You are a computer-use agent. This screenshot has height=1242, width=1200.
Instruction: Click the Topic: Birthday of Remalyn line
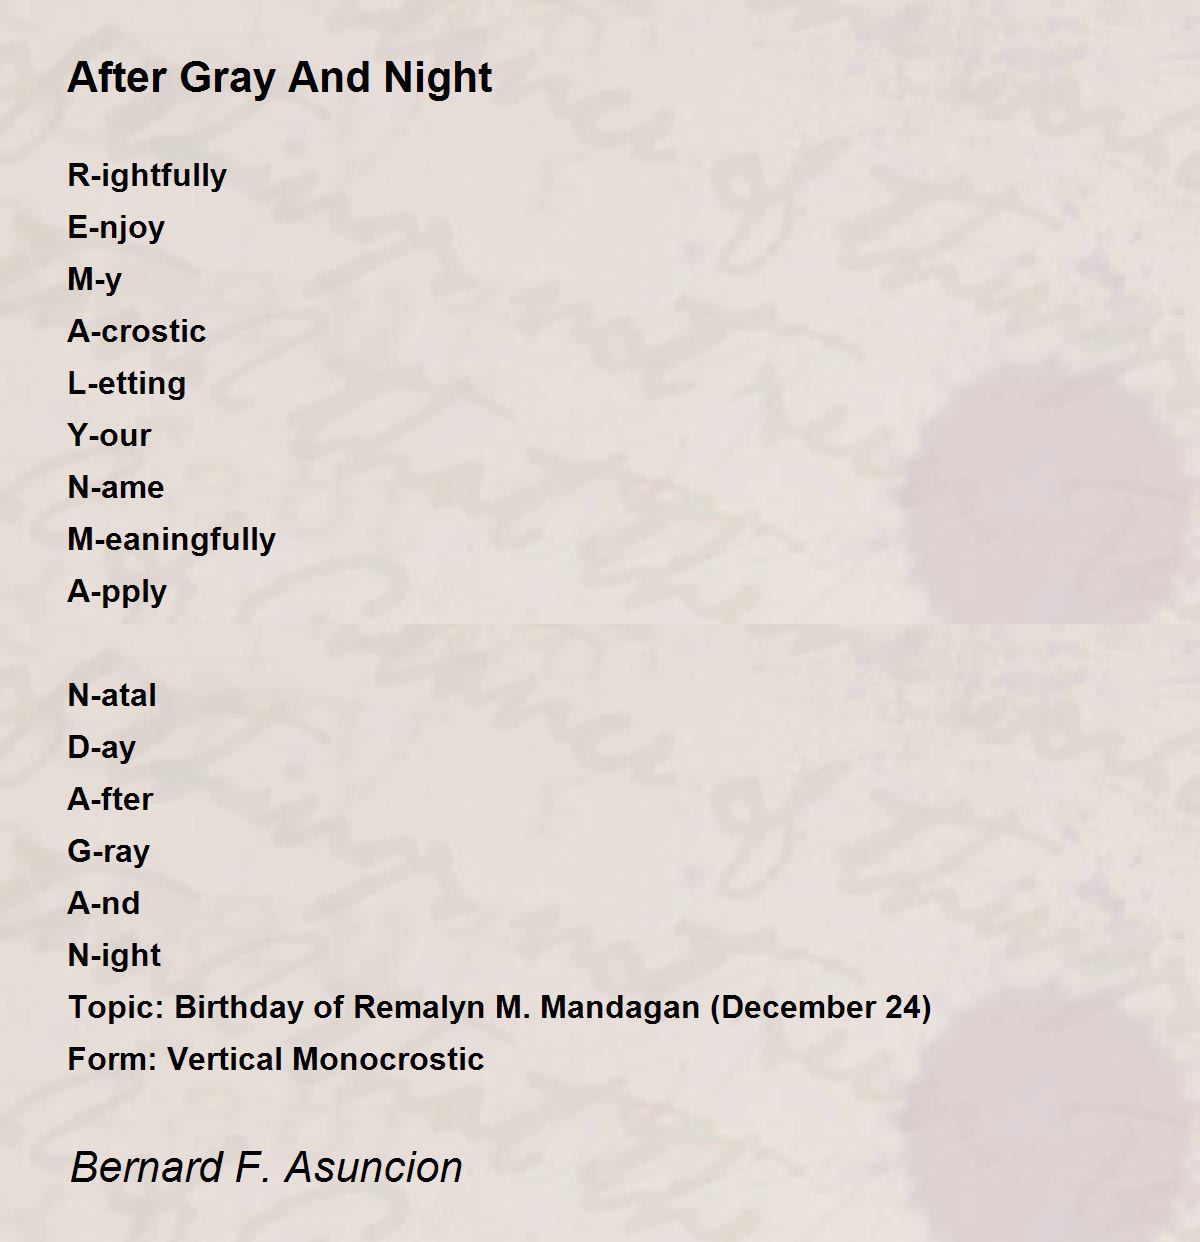[499, 1007]
